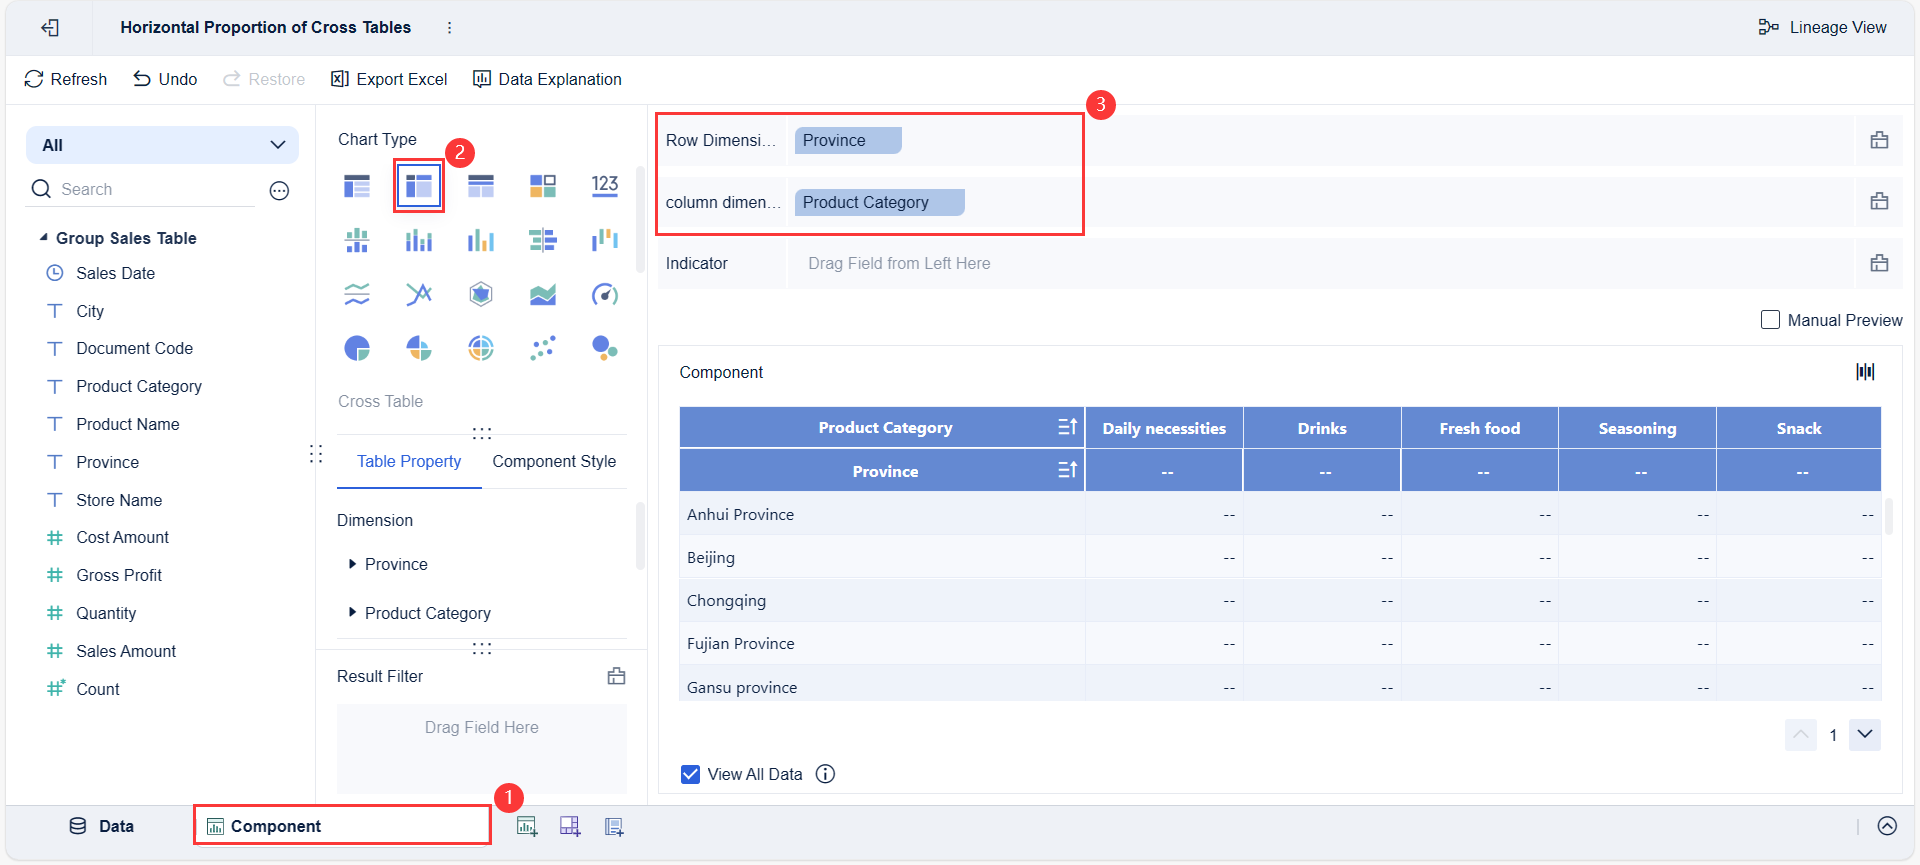Click the Lineage View icon
Viewport: 1920px width, 865px height.
click(x=1768, y=27)
